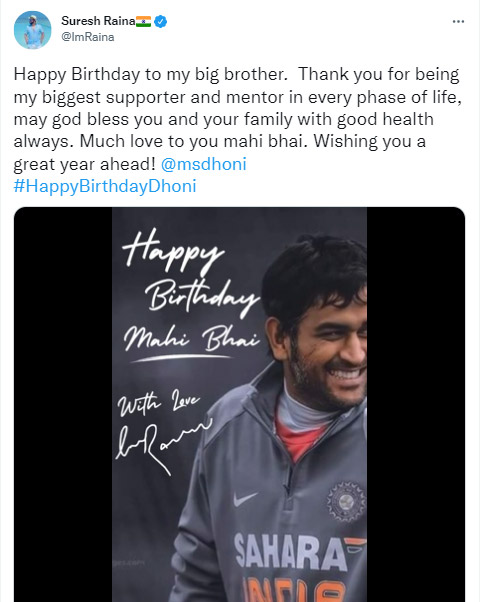Click the With Love text on image
The height and width of the screenshot is (602, 481).
(158, 403)
